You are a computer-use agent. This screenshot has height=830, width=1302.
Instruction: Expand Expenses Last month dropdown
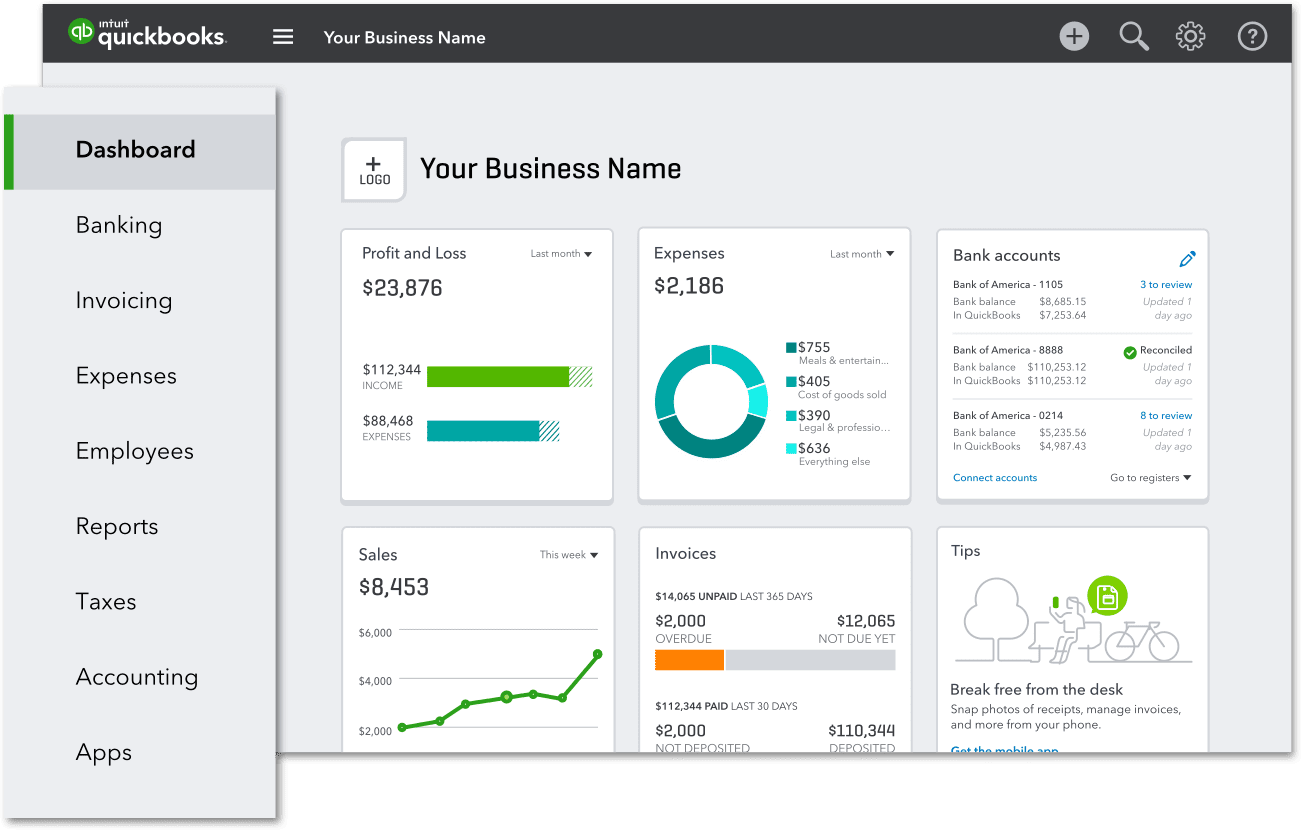tap(861, 254)
